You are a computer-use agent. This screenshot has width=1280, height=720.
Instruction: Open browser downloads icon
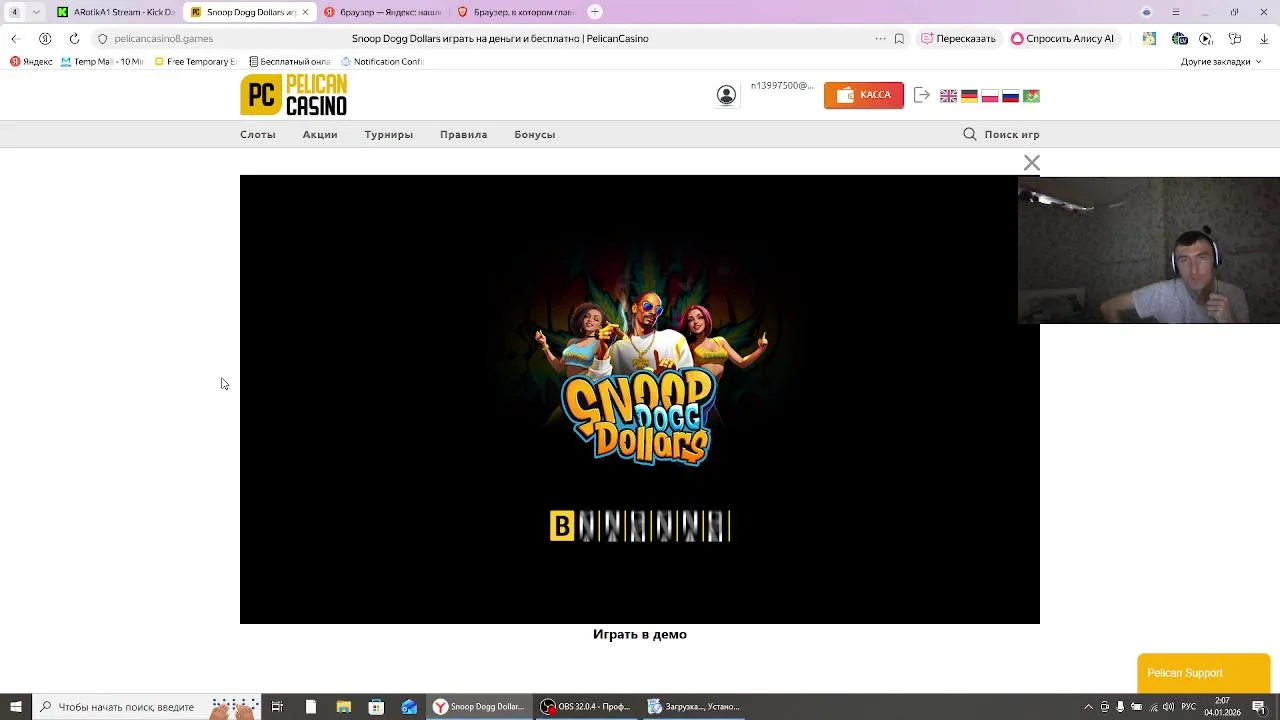1264,38
